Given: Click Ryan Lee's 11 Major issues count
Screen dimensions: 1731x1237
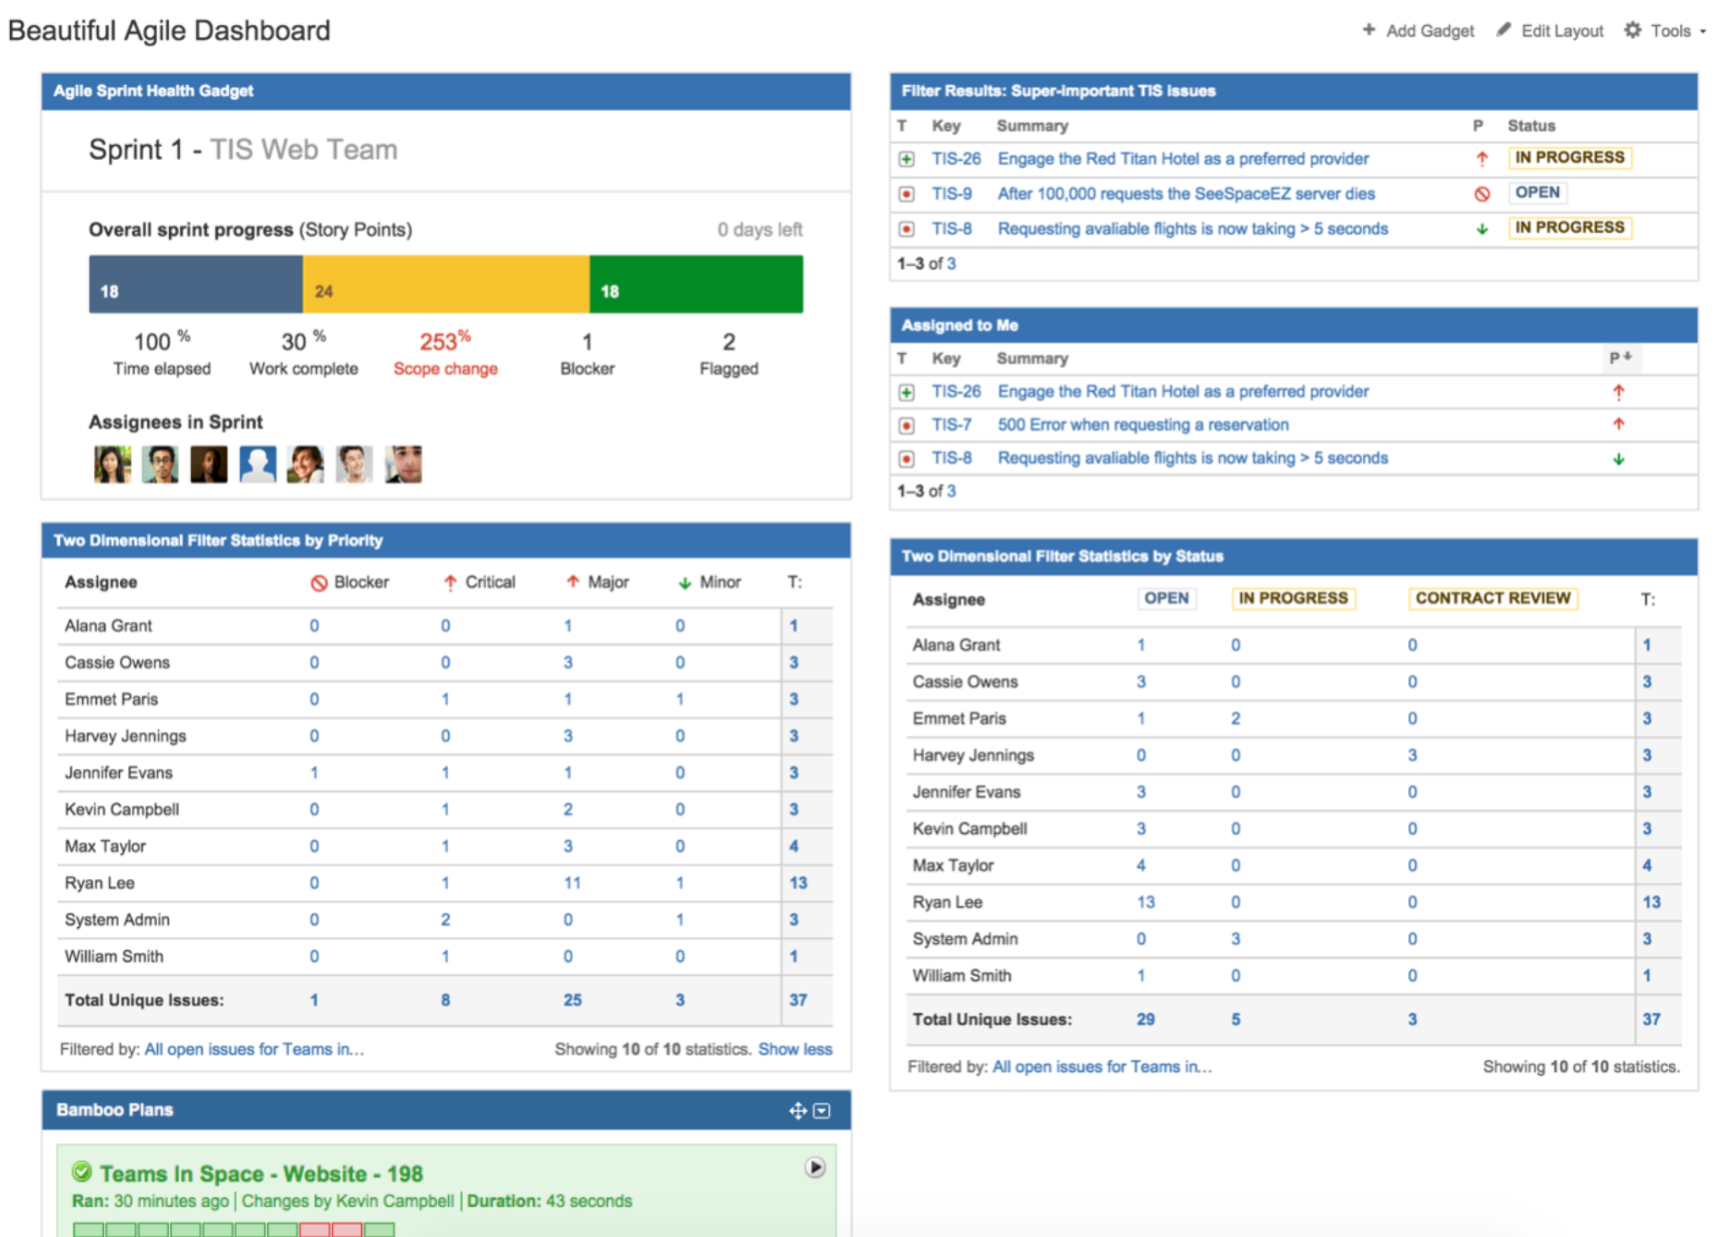Looking at the screenshot, I should point(572,883).
